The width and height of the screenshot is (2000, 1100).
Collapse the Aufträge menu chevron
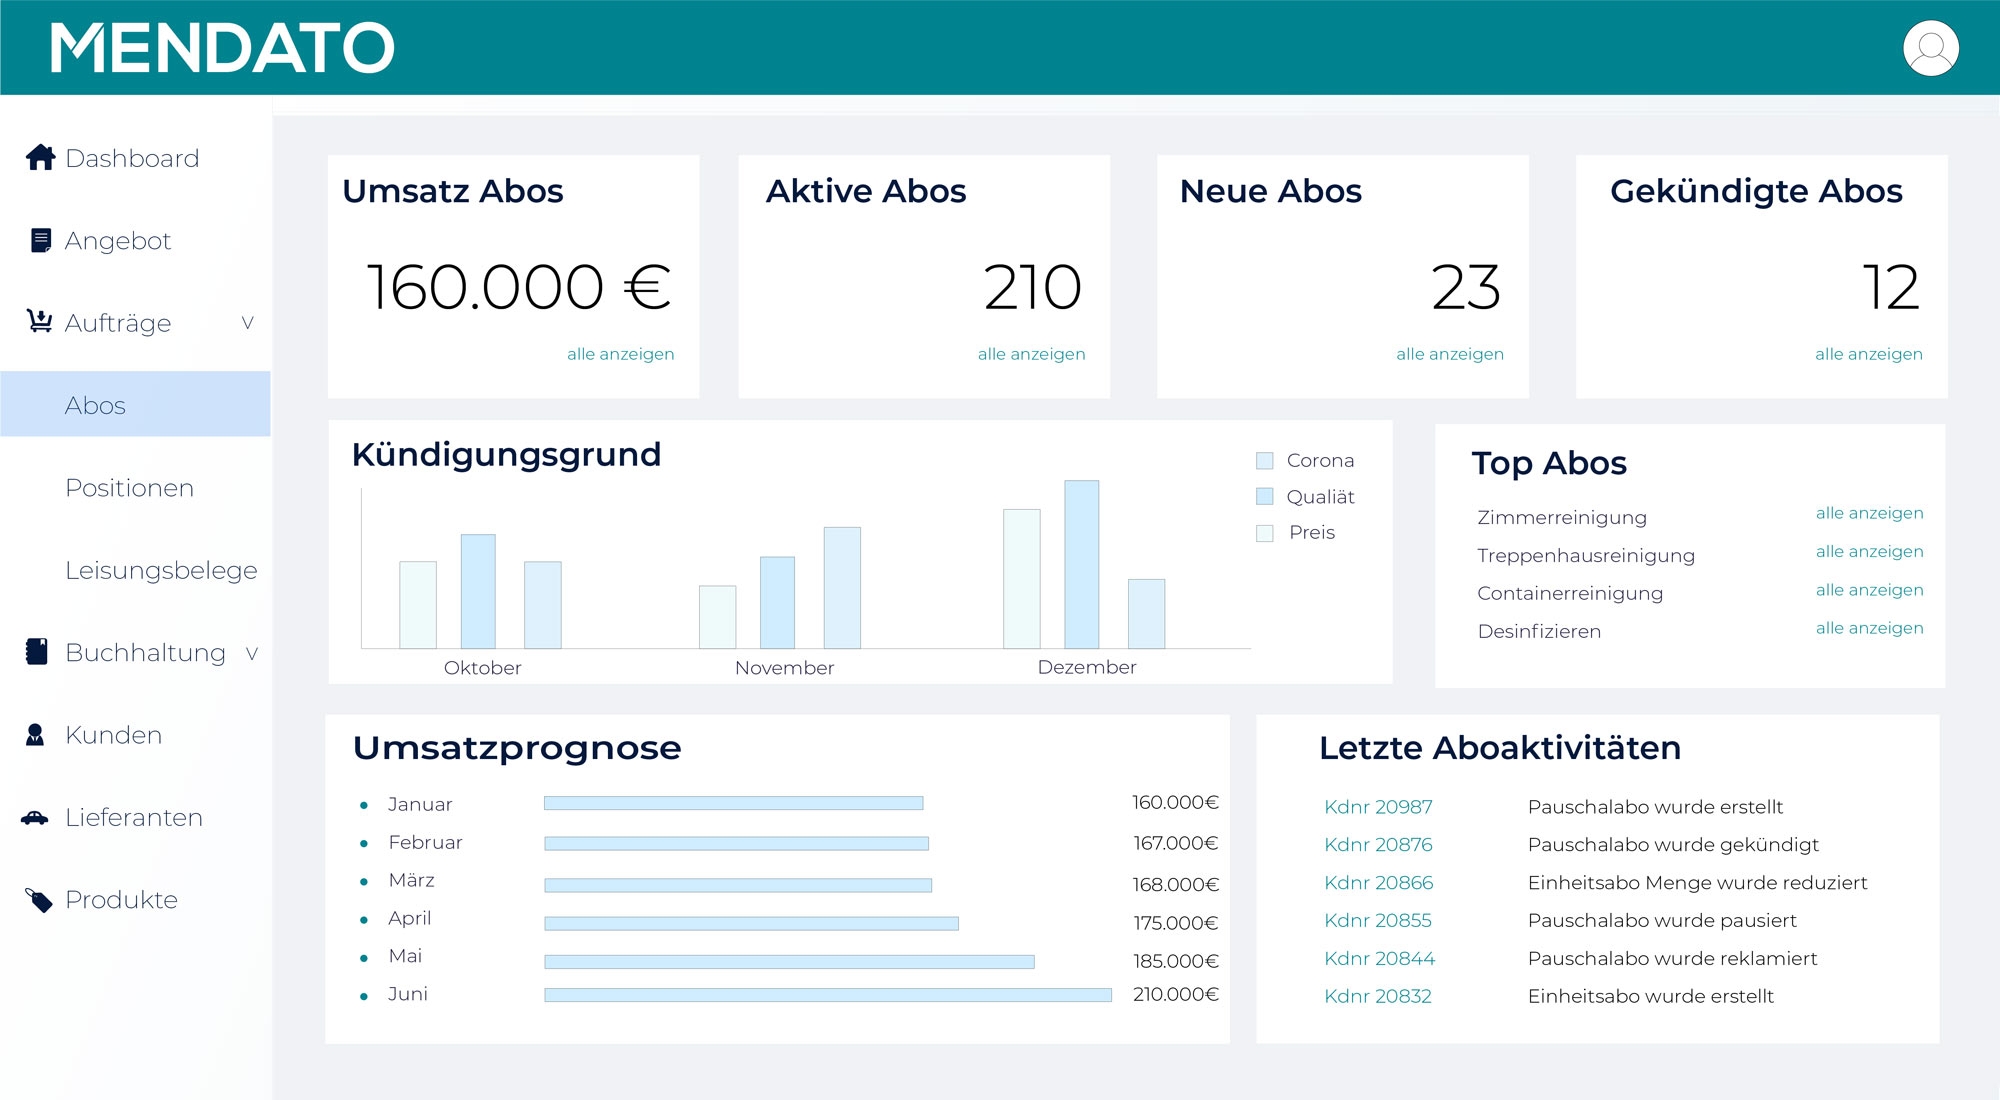248,322
